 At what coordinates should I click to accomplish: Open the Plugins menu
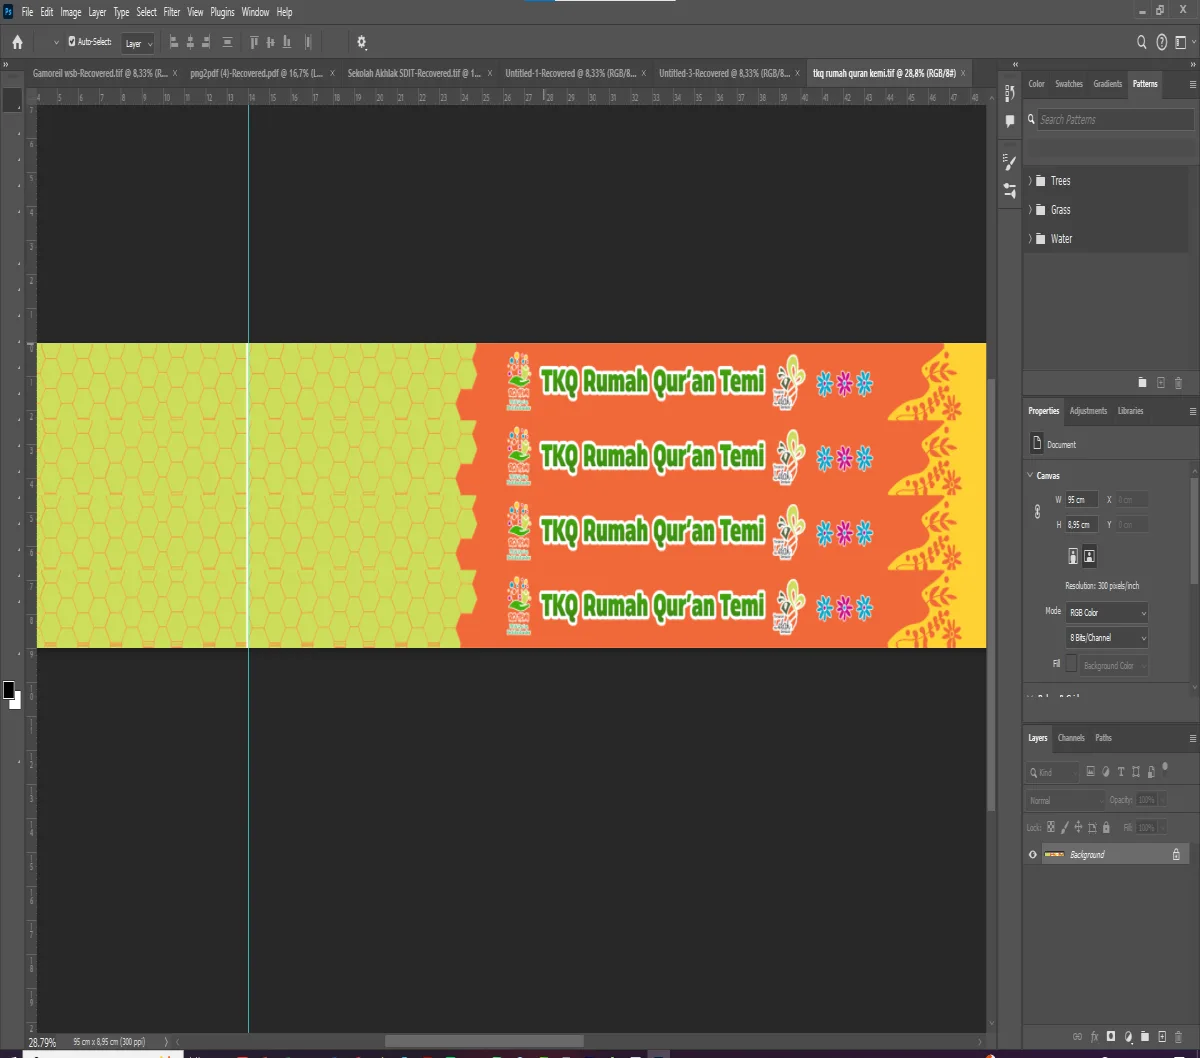click(x=222, y=12)
